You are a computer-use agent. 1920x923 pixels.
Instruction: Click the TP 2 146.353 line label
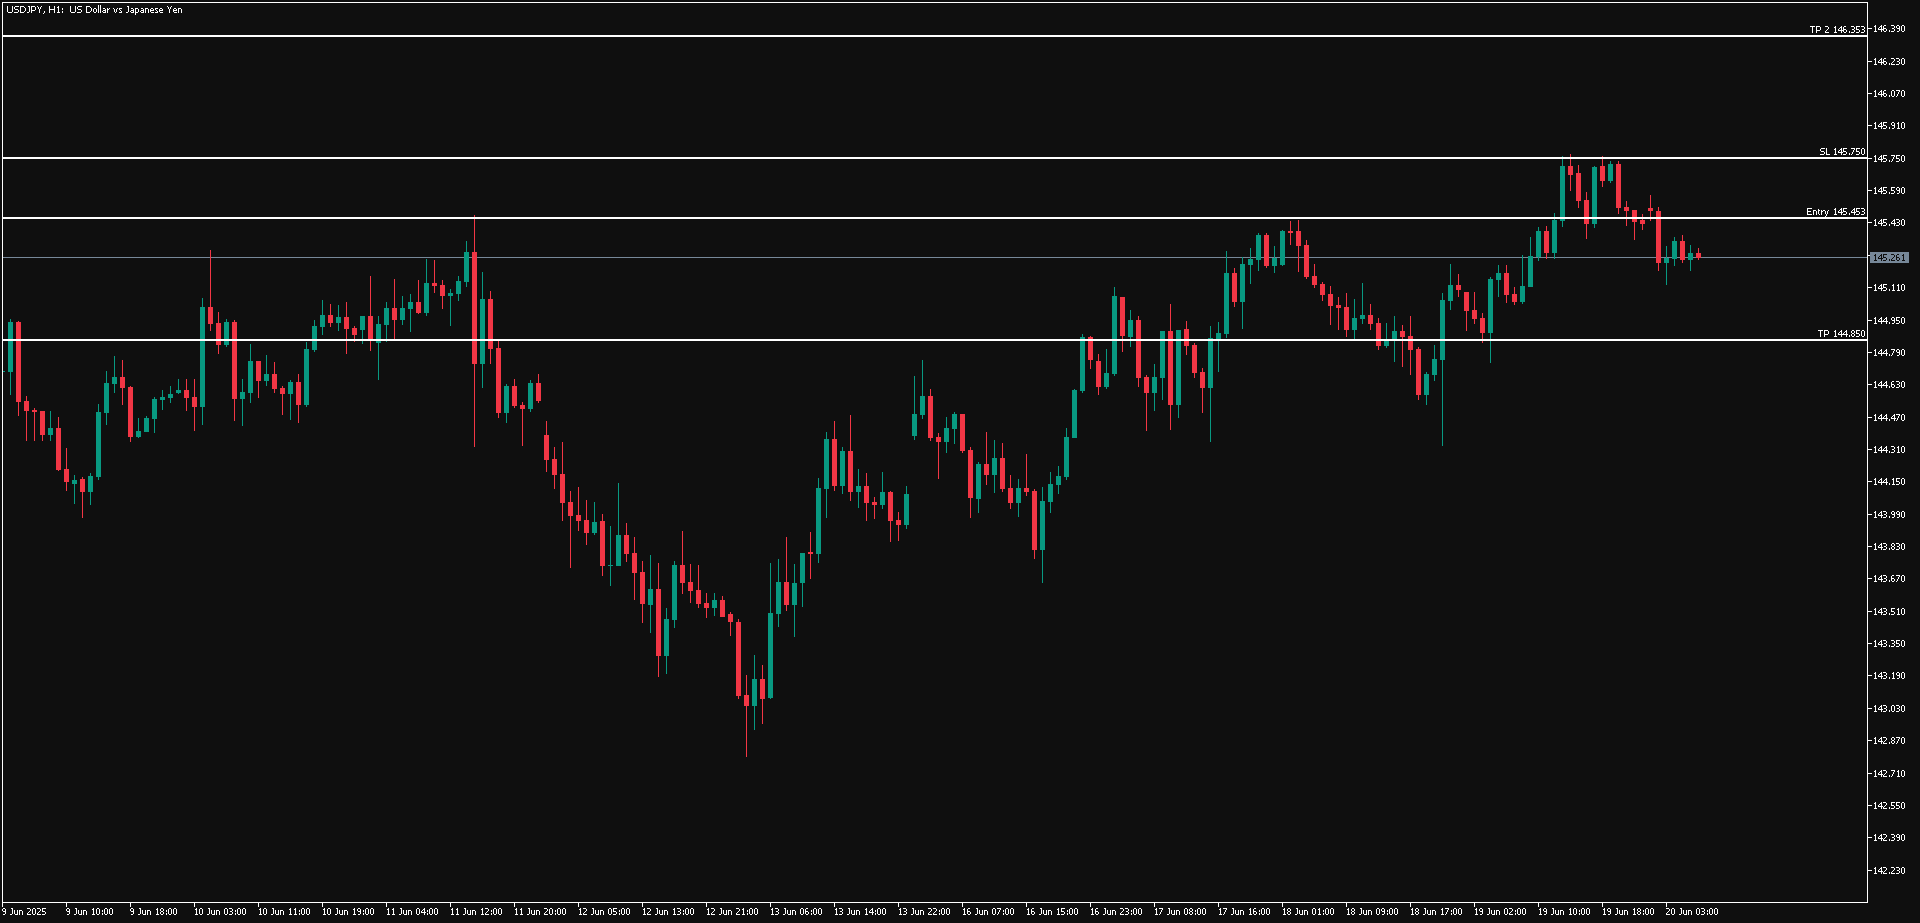(1836, 30)
